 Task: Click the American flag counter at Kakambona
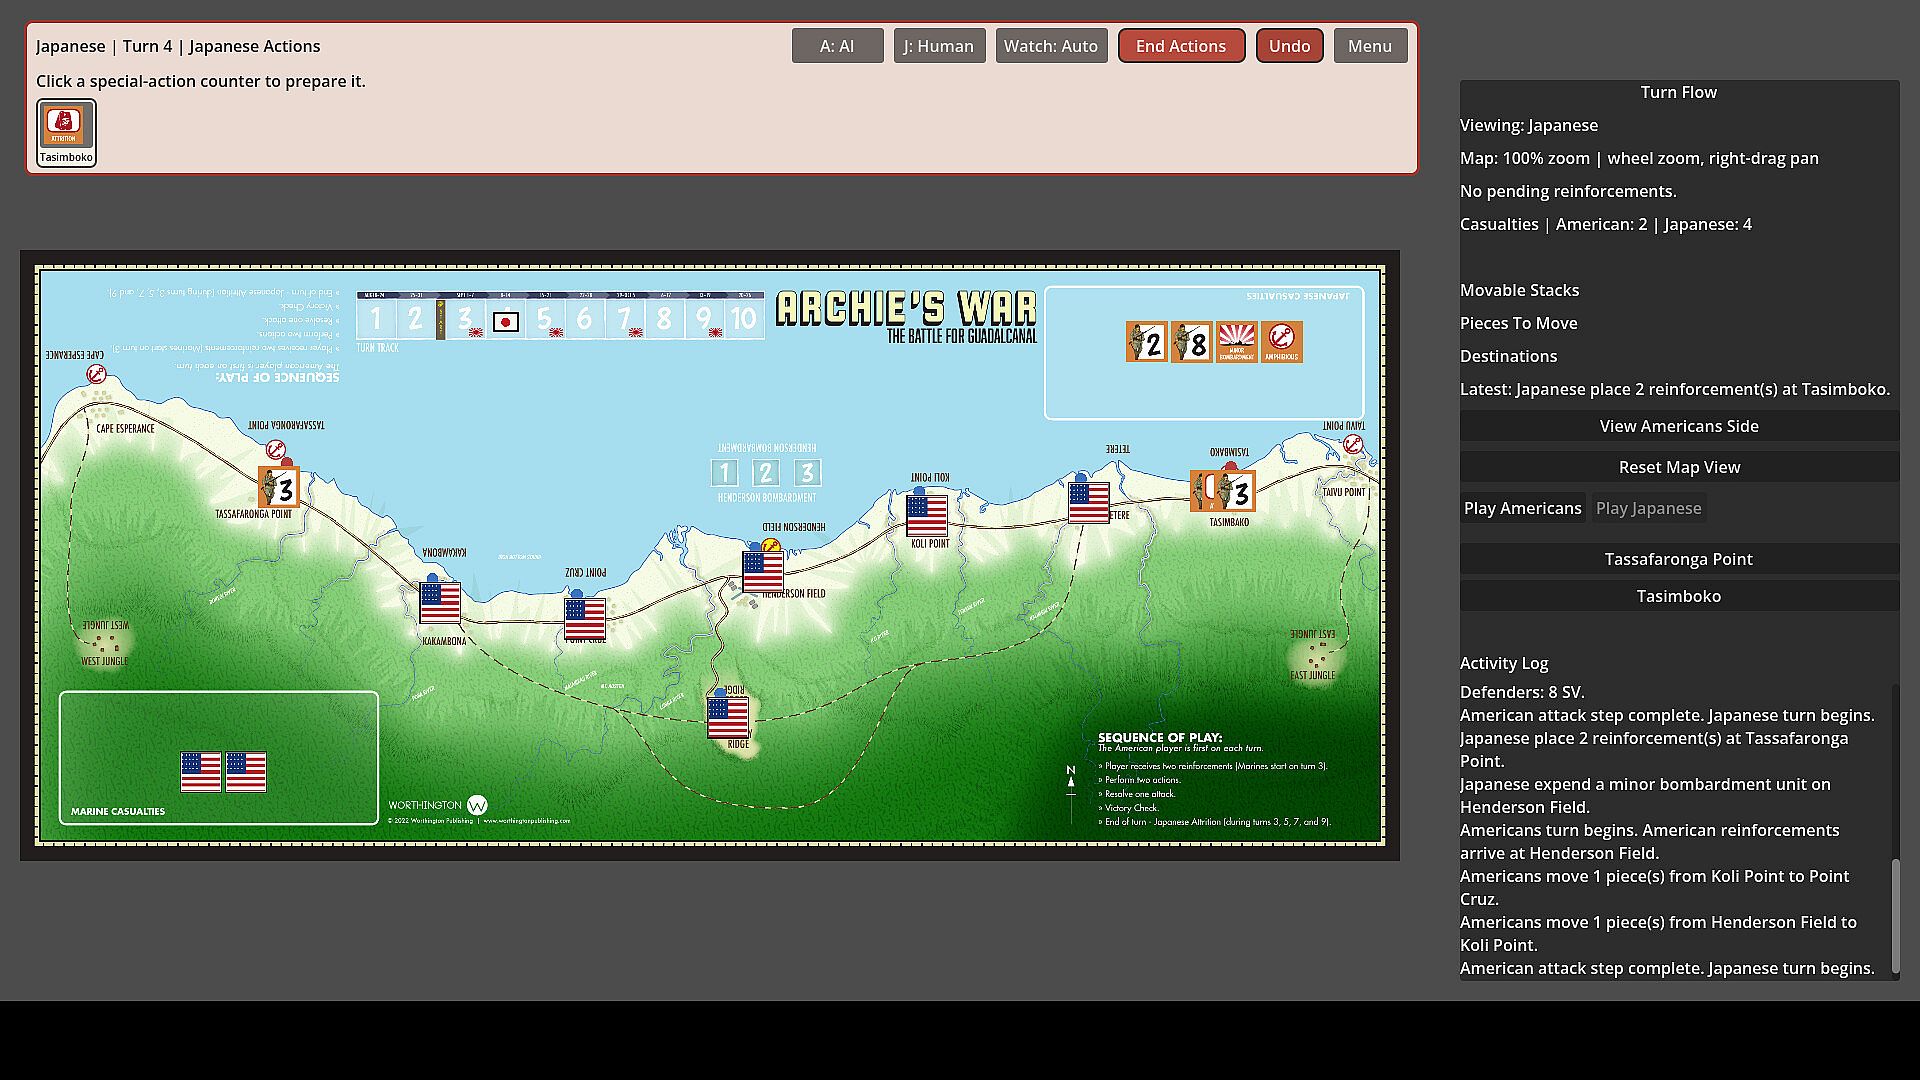[x=440, y=603]
